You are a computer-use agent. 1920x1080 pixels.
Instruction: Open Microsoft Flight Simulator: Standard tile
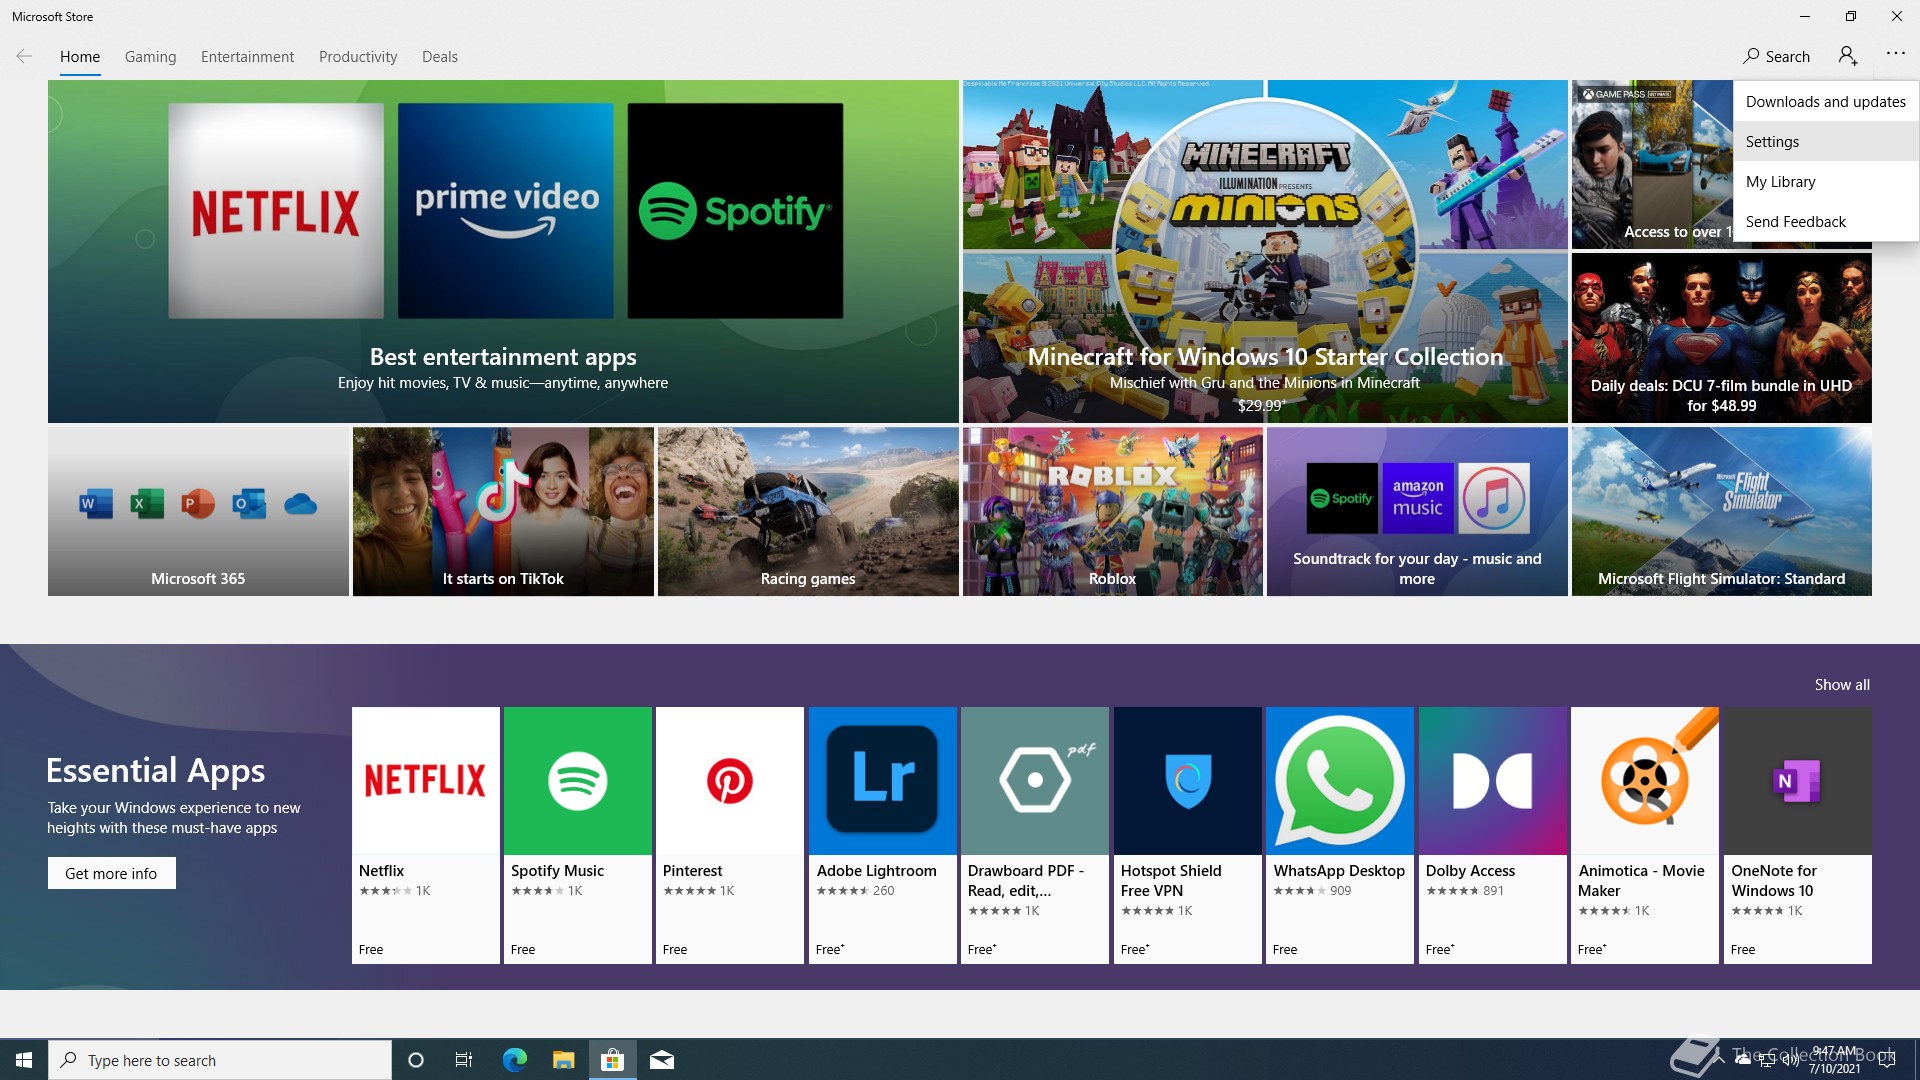coord(1721,512)
